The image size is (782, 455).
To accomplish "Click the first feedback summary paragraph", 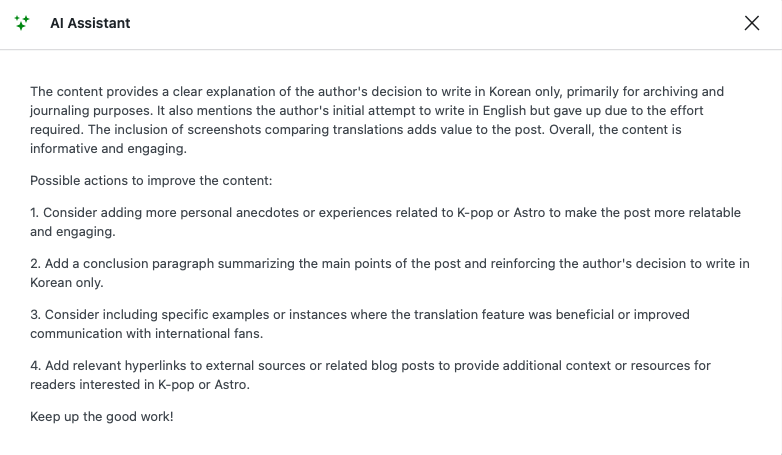I will pyautogui.click(x=377, y=120).
